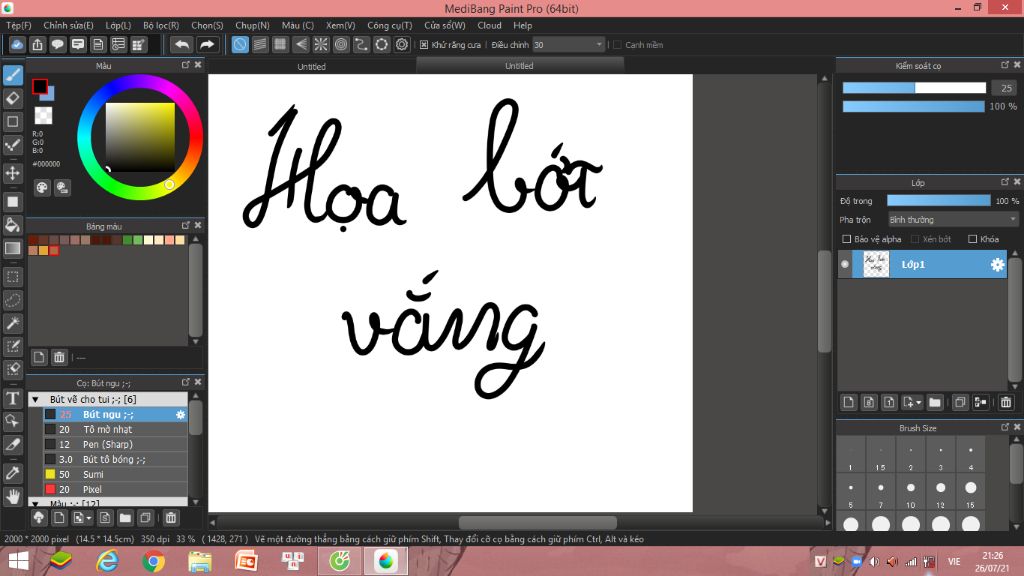Screen dimensions: 1024x576
Task: Select the Lasso tool
Action: pos(12,300)
